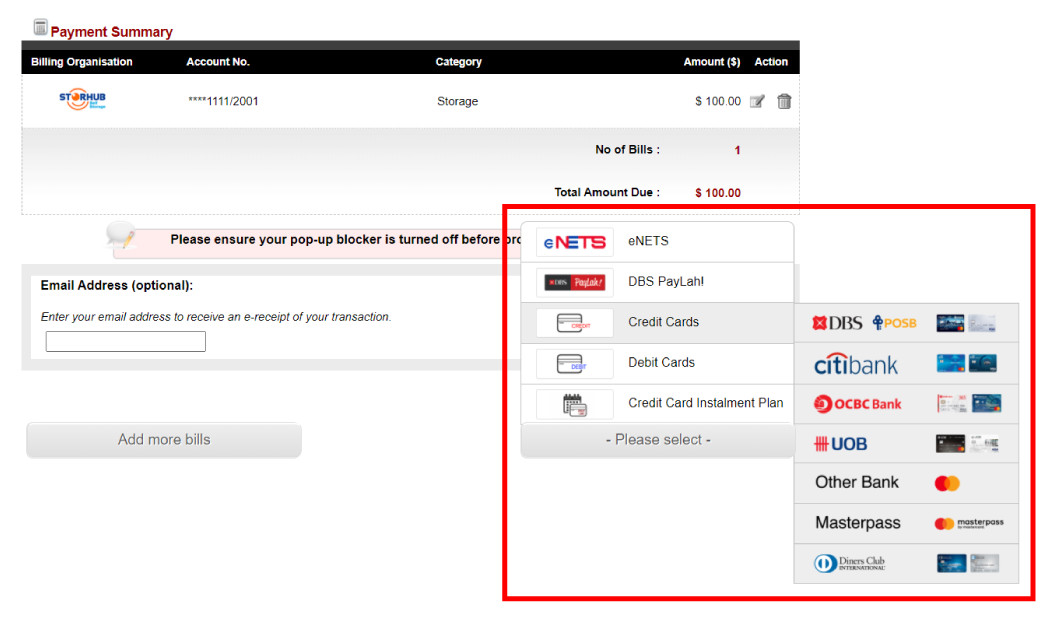
Task: Select the eNETS logo icon
Action: 574,242
